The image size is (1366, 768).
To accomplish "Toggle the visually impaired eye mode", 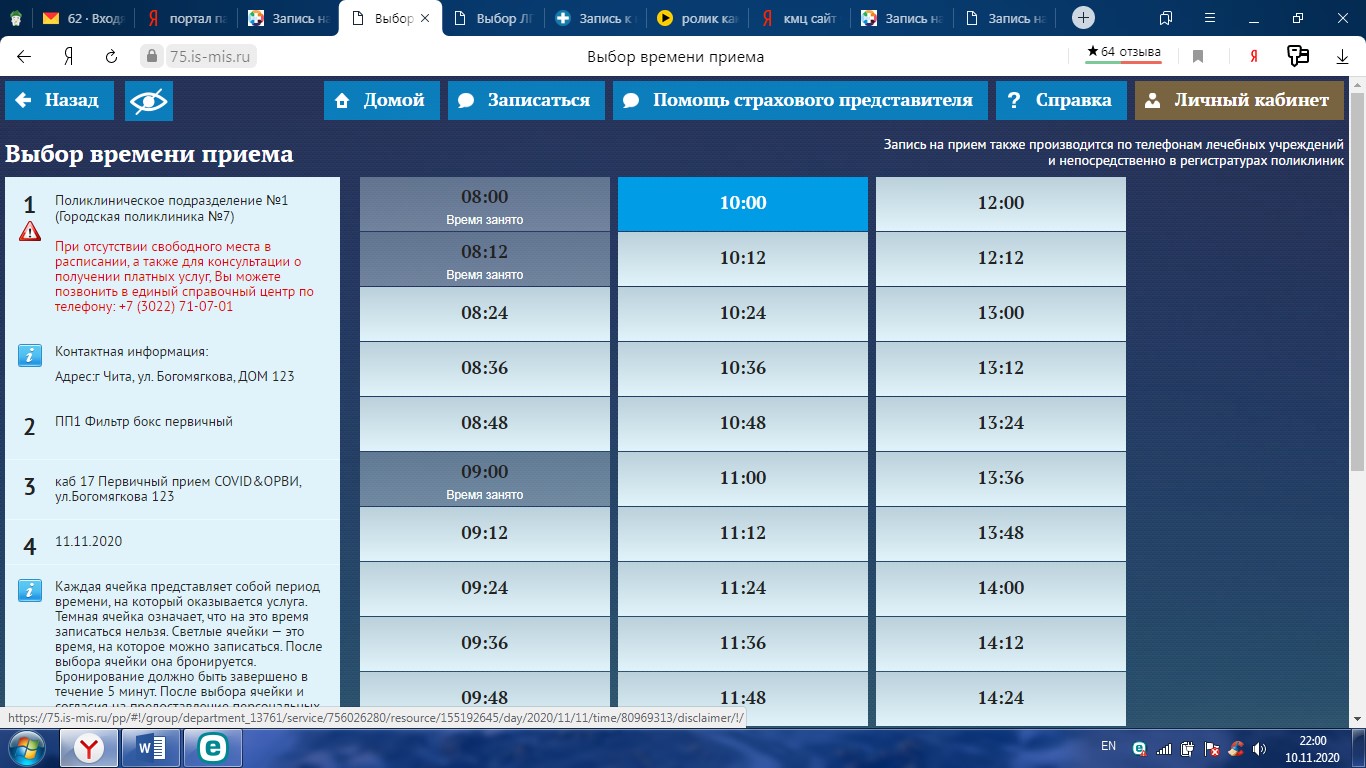I will [149, 100].
